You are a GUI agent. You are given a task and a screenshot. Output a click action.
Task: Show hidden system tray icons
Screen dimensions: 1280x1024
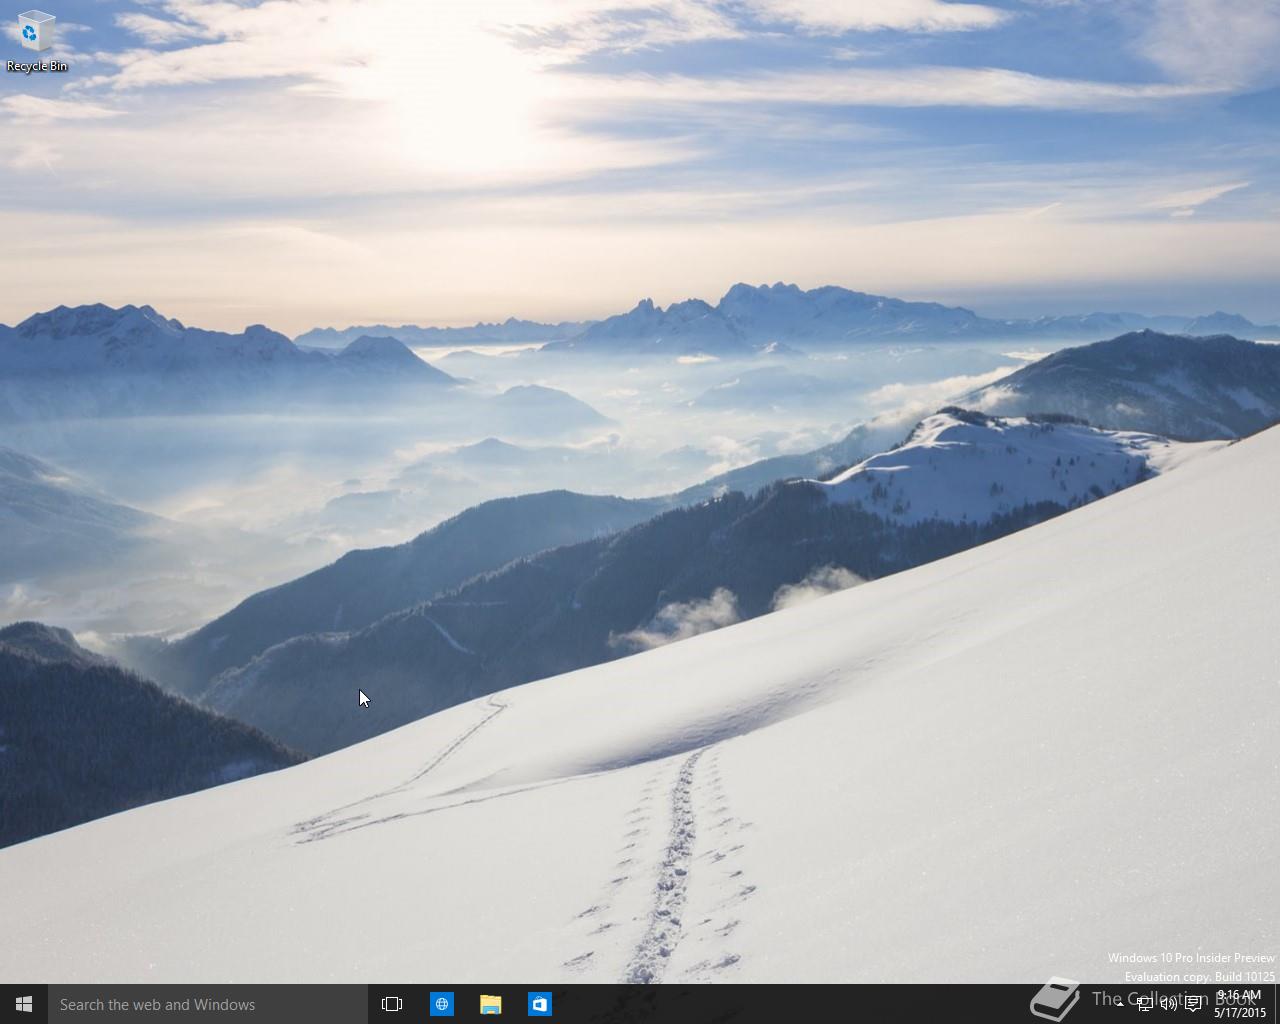tap(1120, 1004)
